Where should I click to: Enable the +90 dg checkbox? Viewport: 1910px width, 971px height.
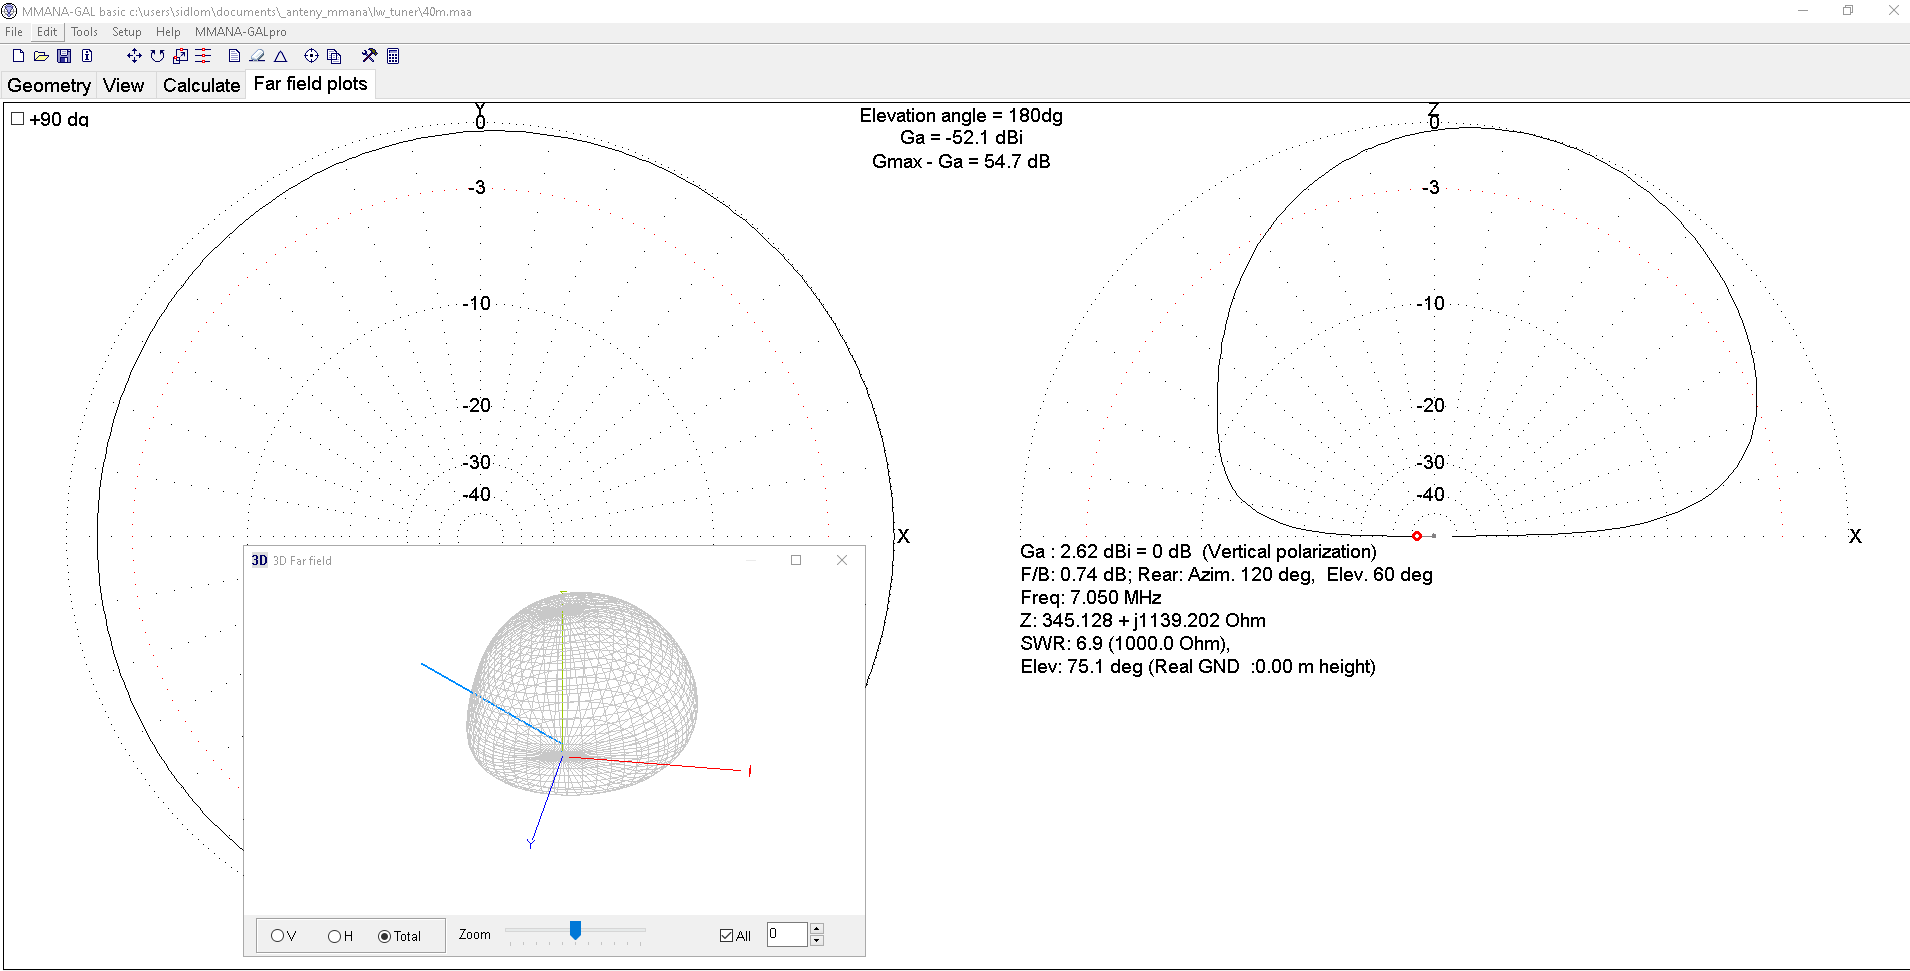click(x=18, y=119)
